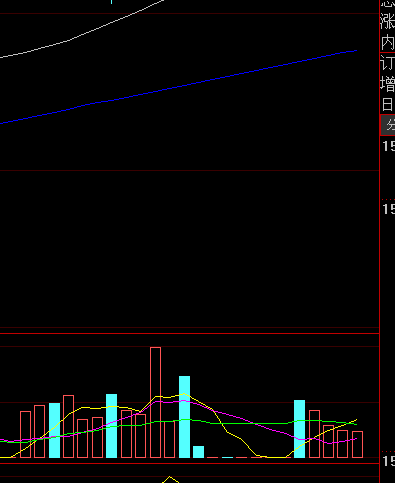This screenshot has height=483, width=396.
Task: Select the rightmost red hollow volume bar
Action: click(x=357, y=444)
